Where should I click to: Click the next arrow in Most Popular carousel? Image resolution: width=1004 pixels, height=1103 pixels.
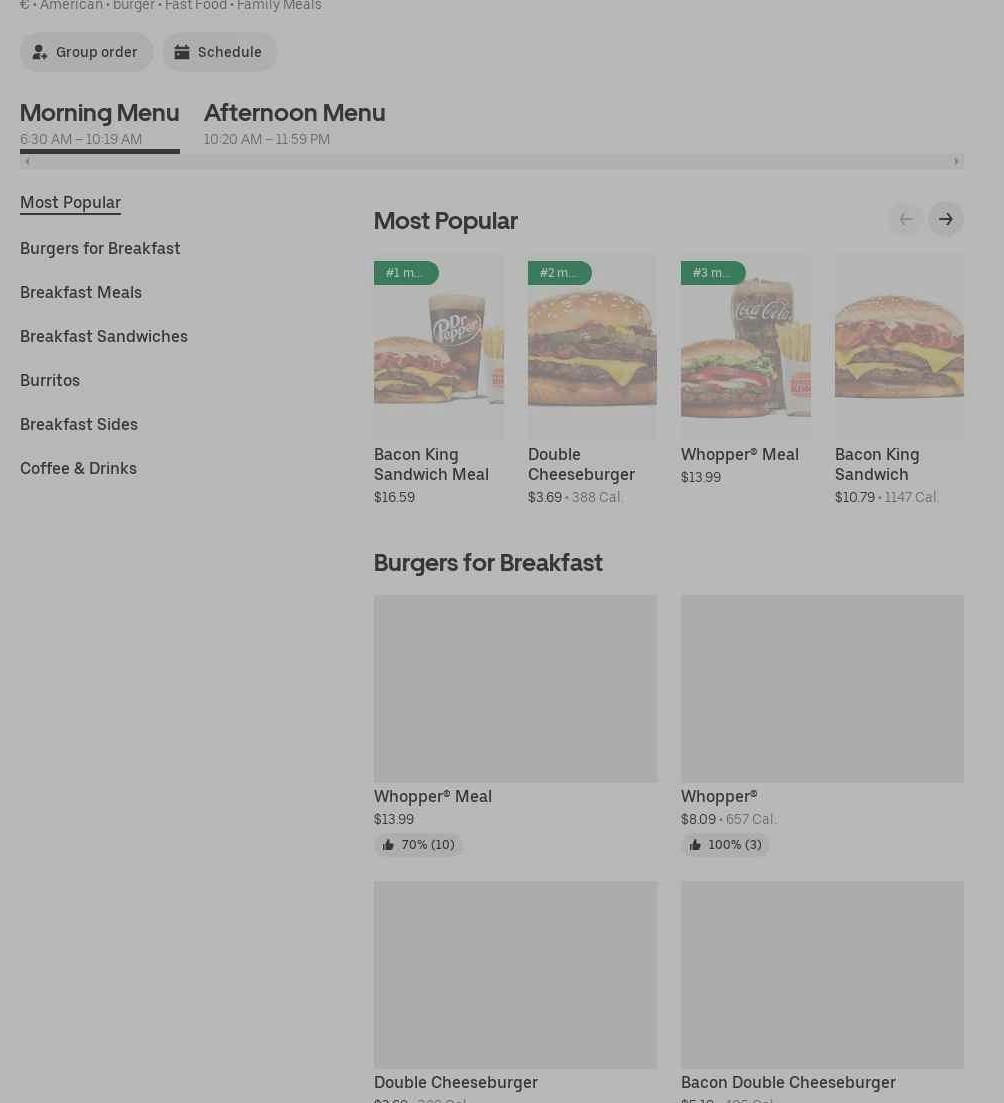(x=945, y=219)
